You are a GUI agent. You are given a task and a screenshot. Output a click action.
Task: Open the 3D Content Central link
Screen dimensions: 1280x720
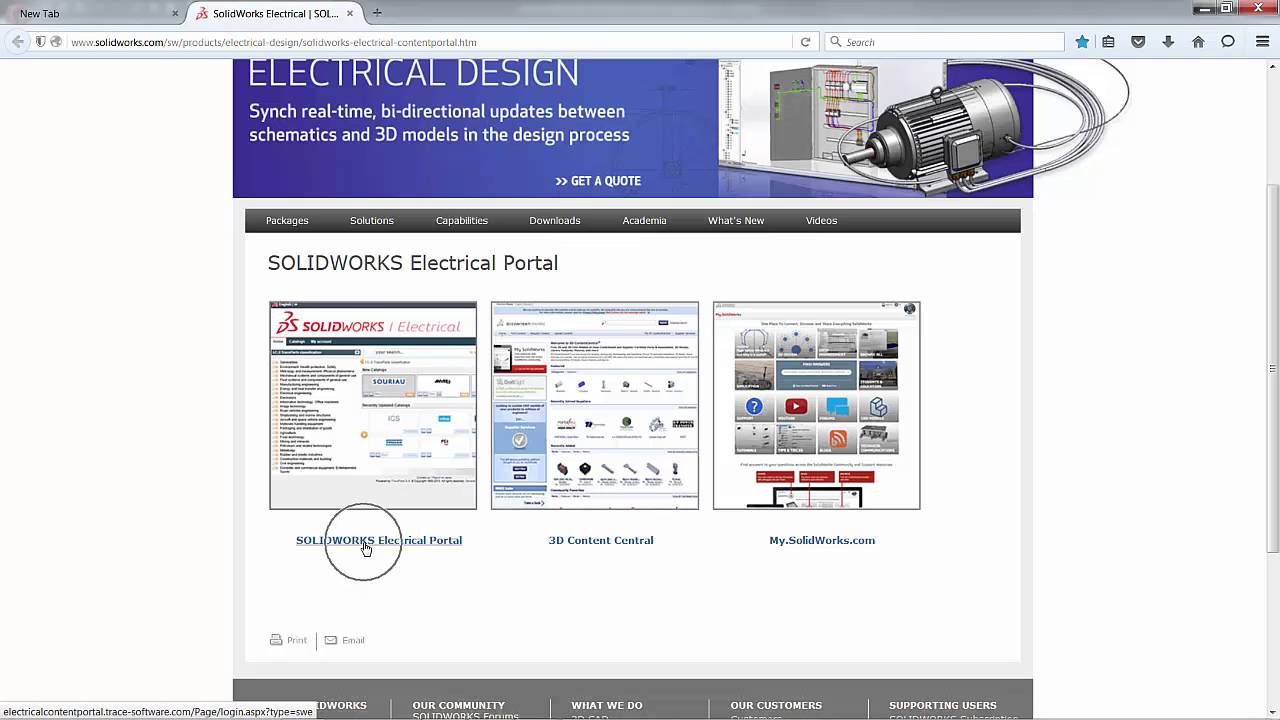point(601,540)
